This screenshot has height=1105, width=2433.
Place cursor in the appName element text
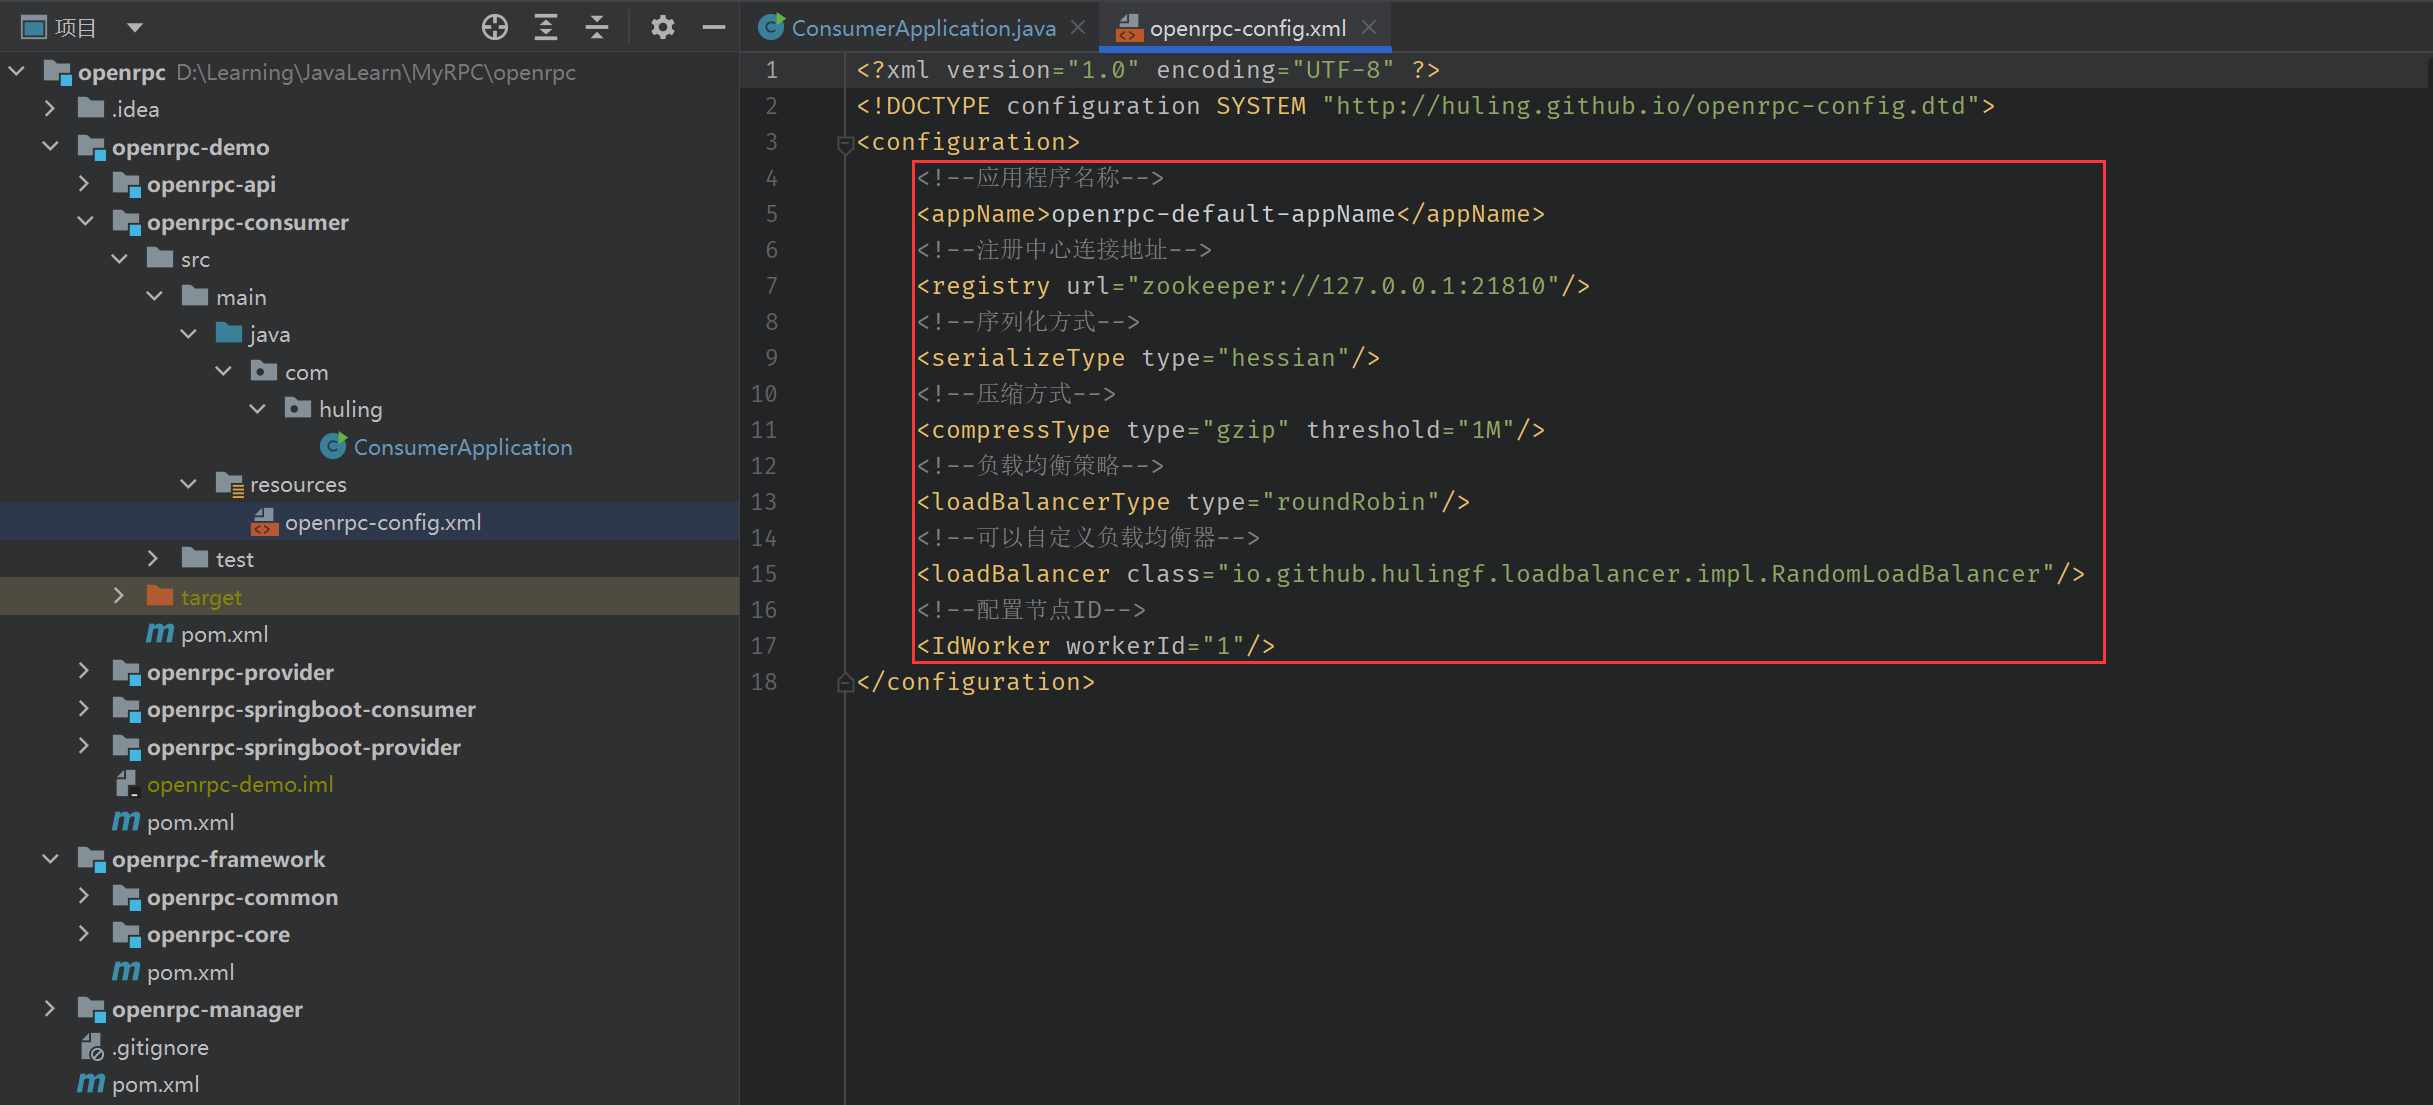coord(1223,214)
